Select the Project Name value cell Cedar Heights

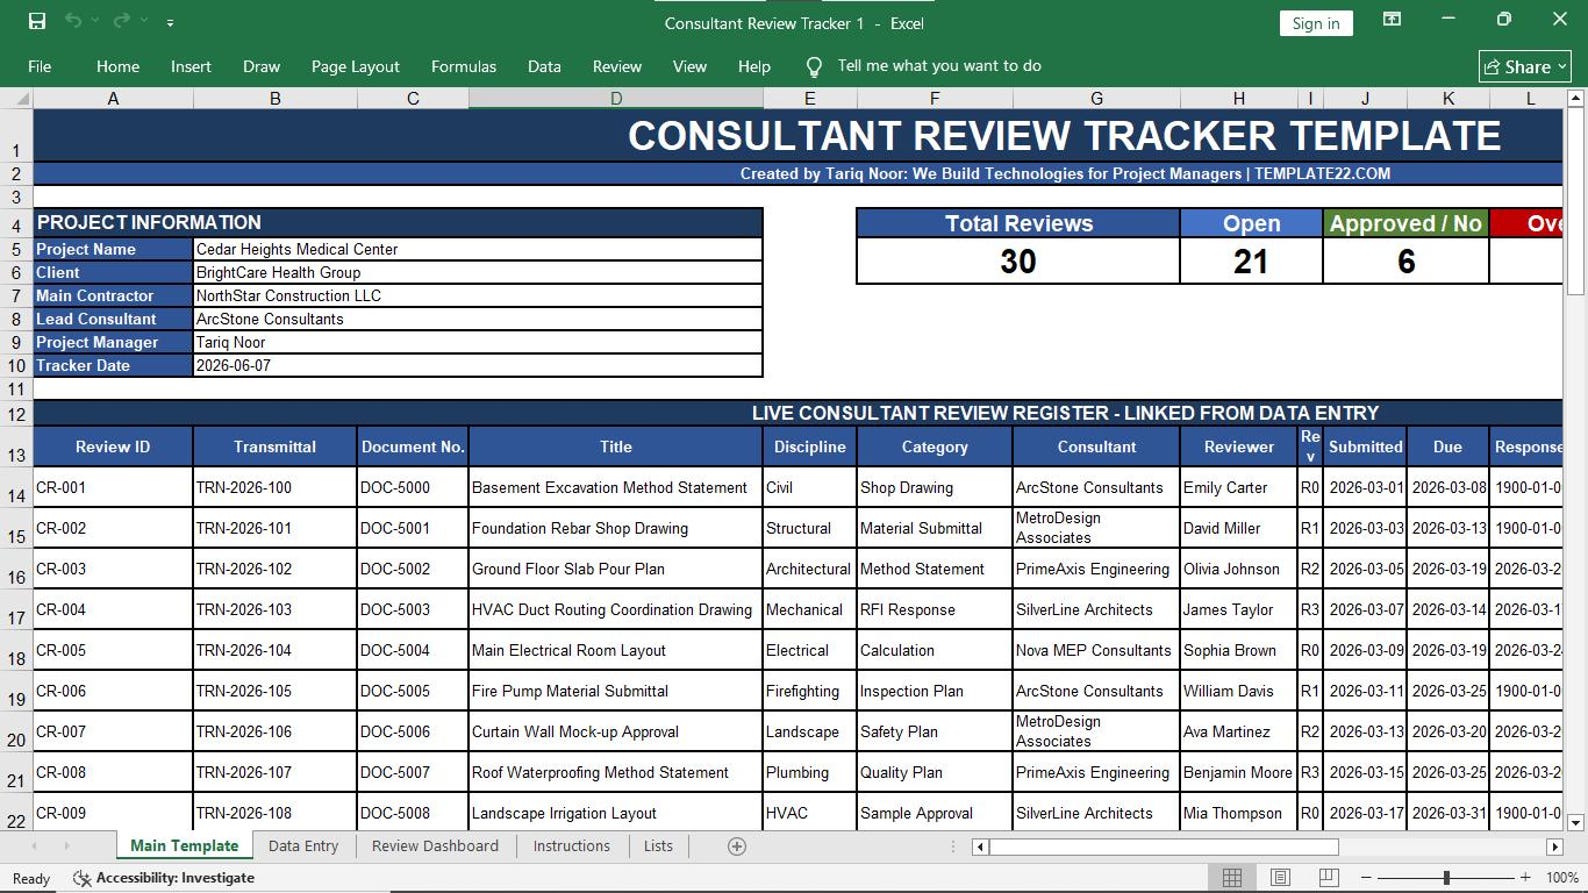pyautogui.click(x=478, y=249)
